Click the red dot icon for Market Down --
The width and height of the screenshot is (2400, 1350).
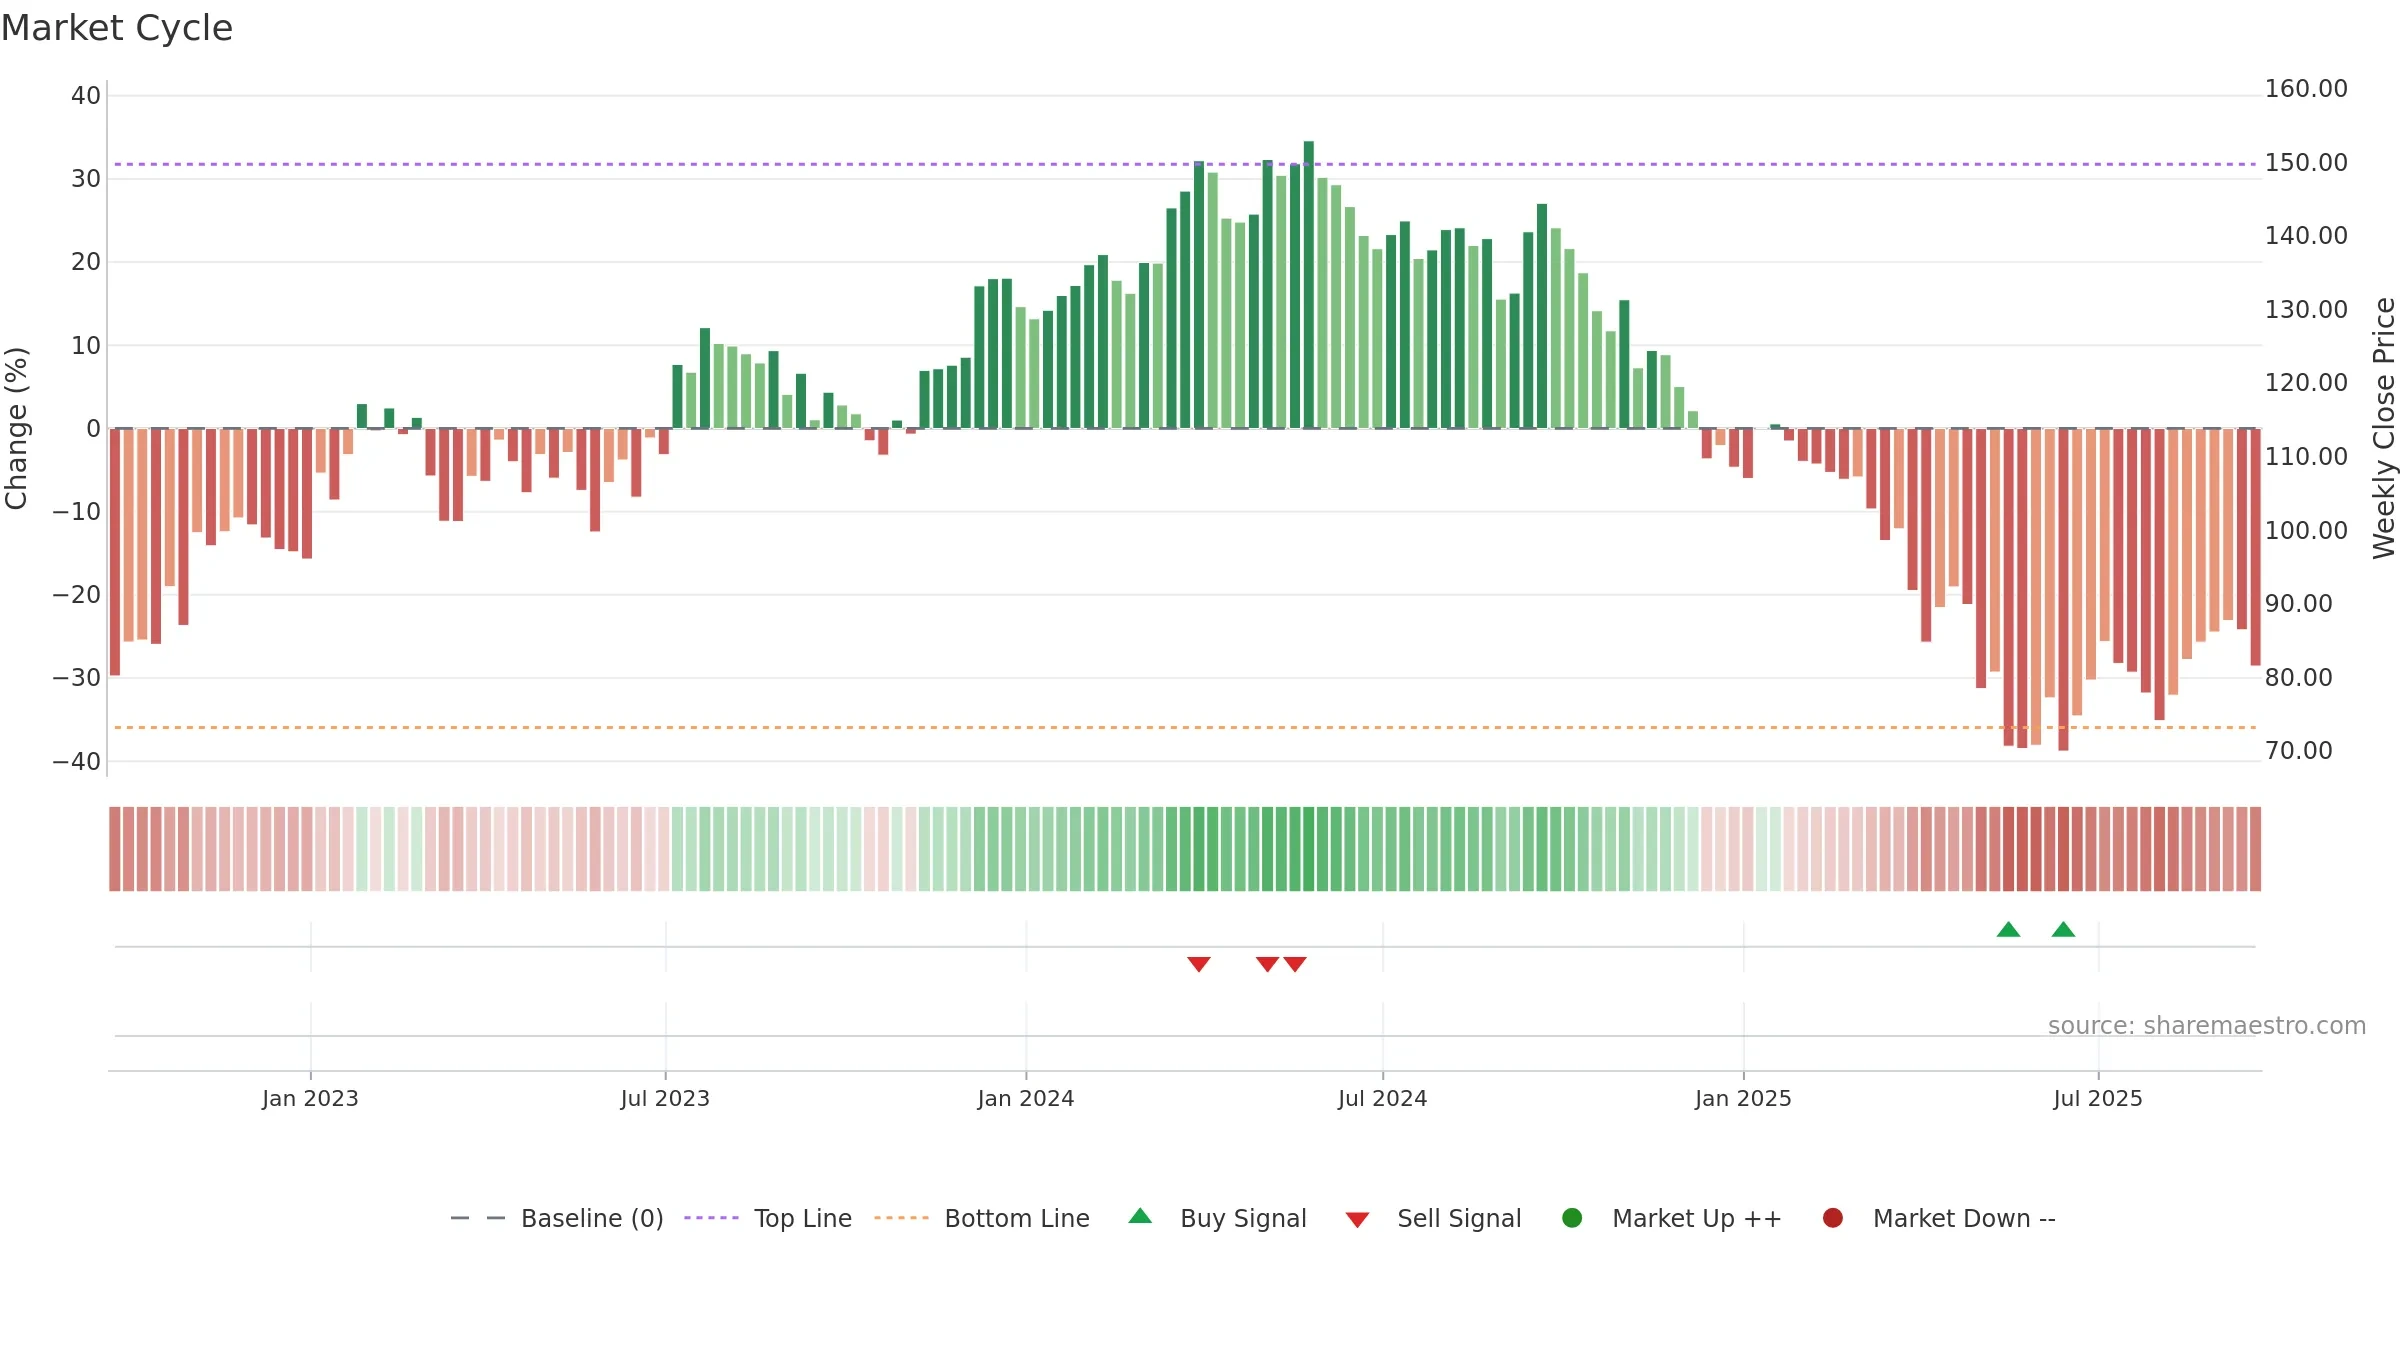coord(1833,1218)
